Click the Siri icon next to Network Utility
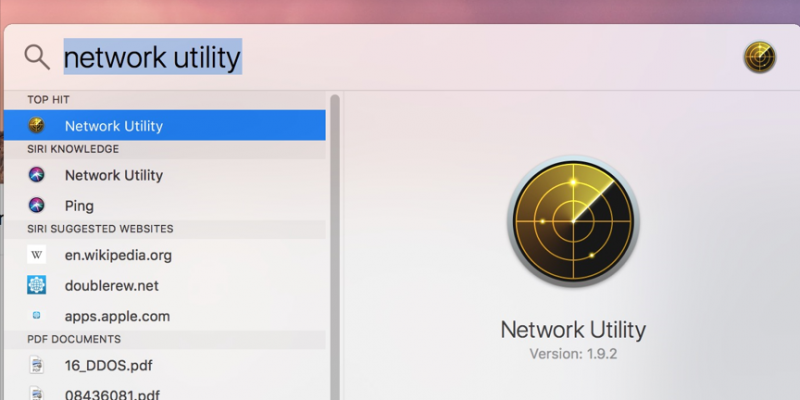This screenshot has width=800, height=400. point(36,175)
